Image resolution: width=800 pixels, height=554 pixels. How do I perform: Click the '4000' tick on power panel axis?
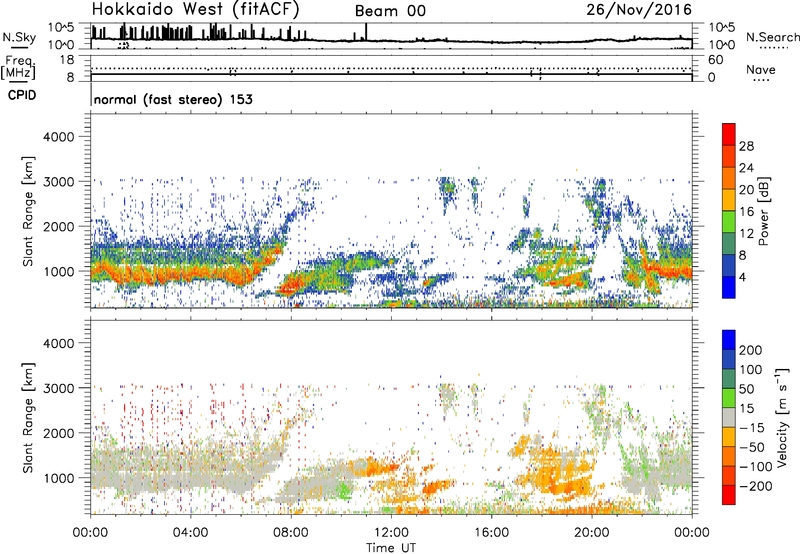pyautogui.click(x=59, y=137)
